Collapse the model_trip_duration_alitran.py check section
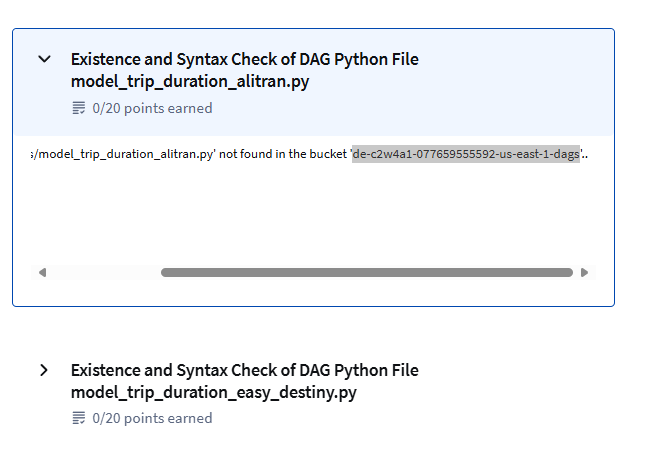The image size is (652, 466). [x=44, y=59]
